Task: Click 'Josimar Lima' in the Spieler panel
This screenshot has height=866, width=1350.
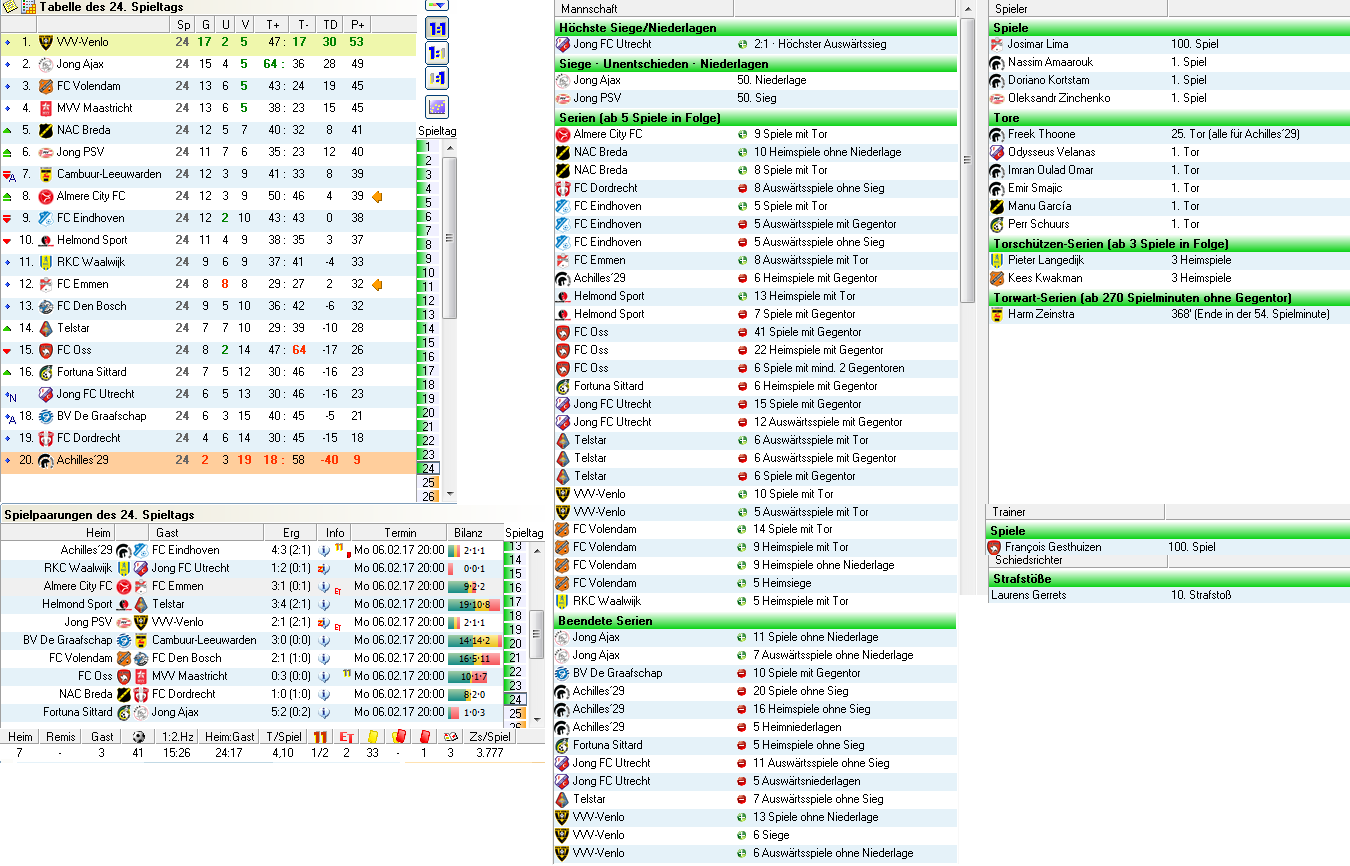Action: pos(1038,44)
